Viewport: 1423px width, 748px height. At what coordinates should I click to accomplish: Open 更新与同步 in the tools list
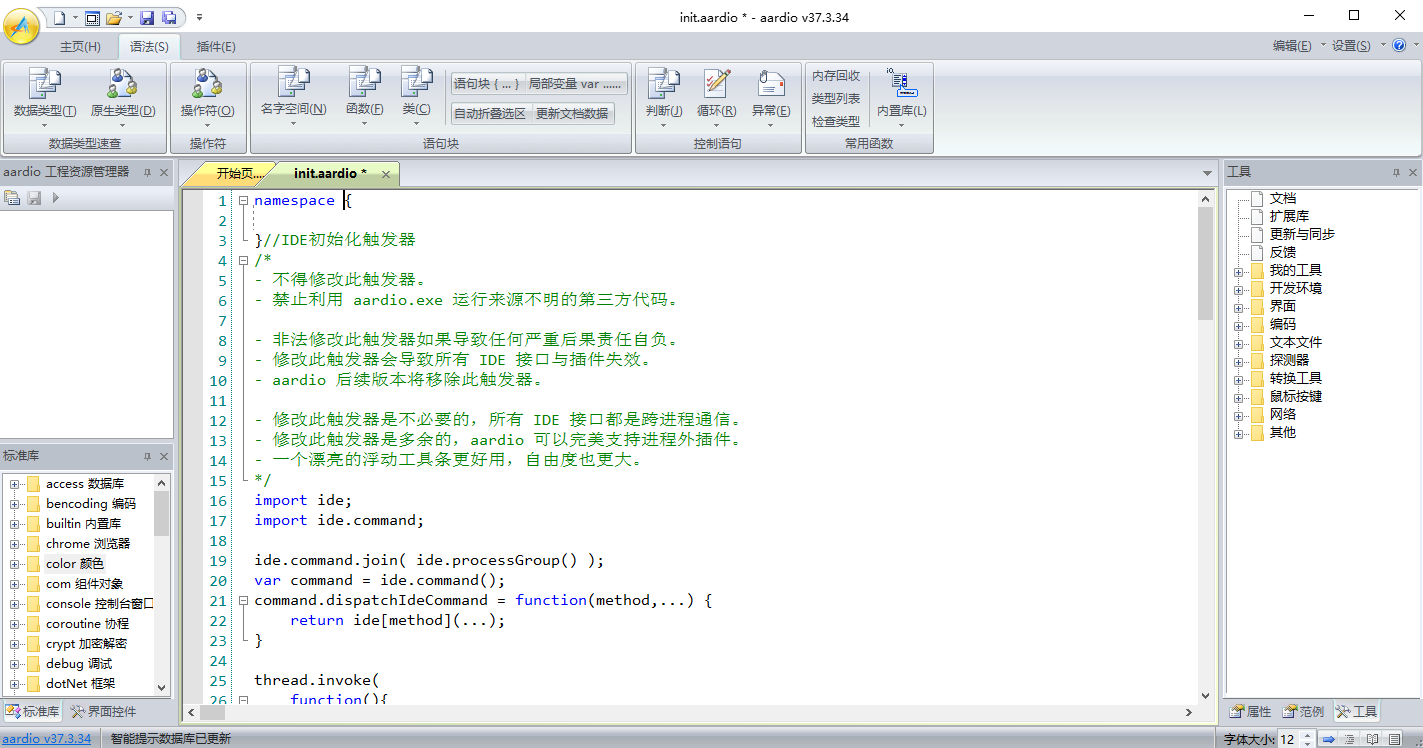(1302, 234)
